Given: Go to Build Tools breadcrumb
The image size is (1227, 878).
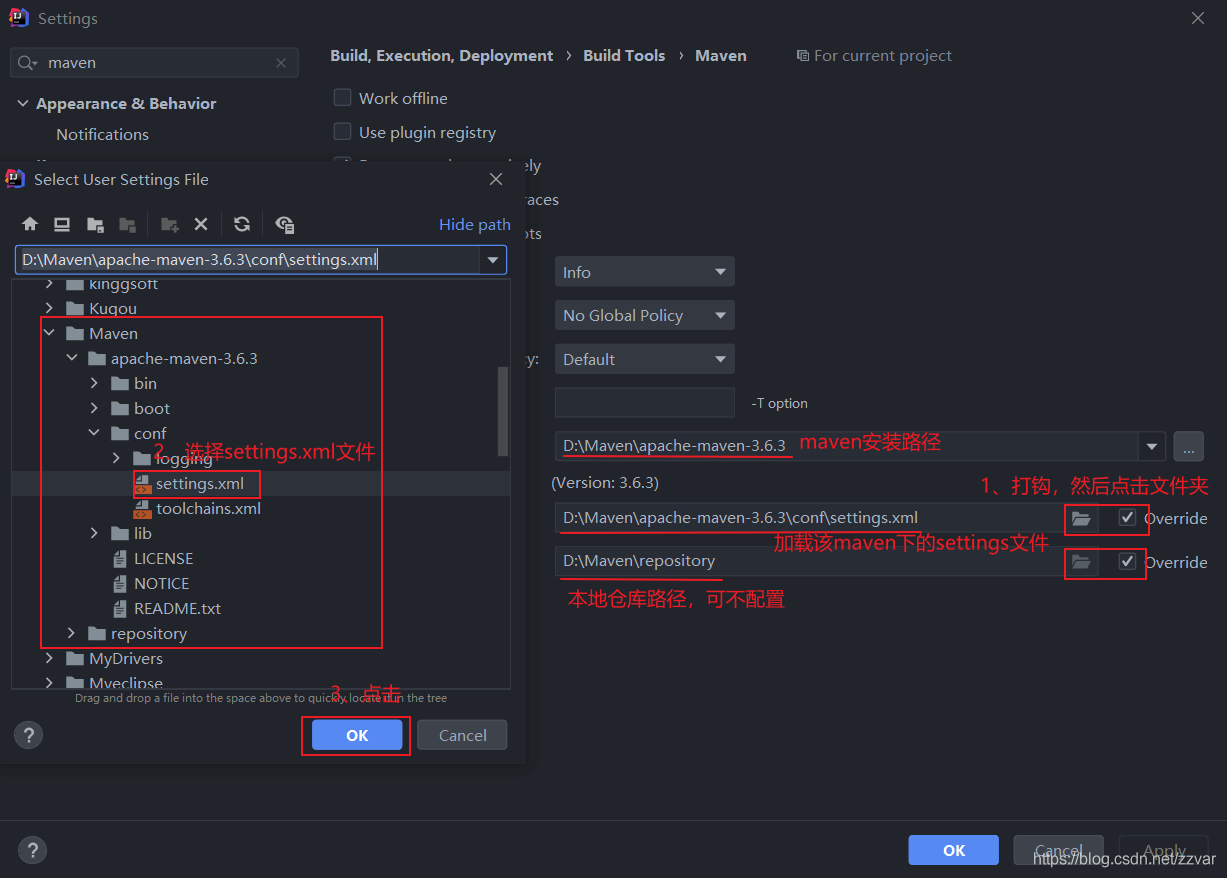Looking at the screenshot, I should (624, 56).
